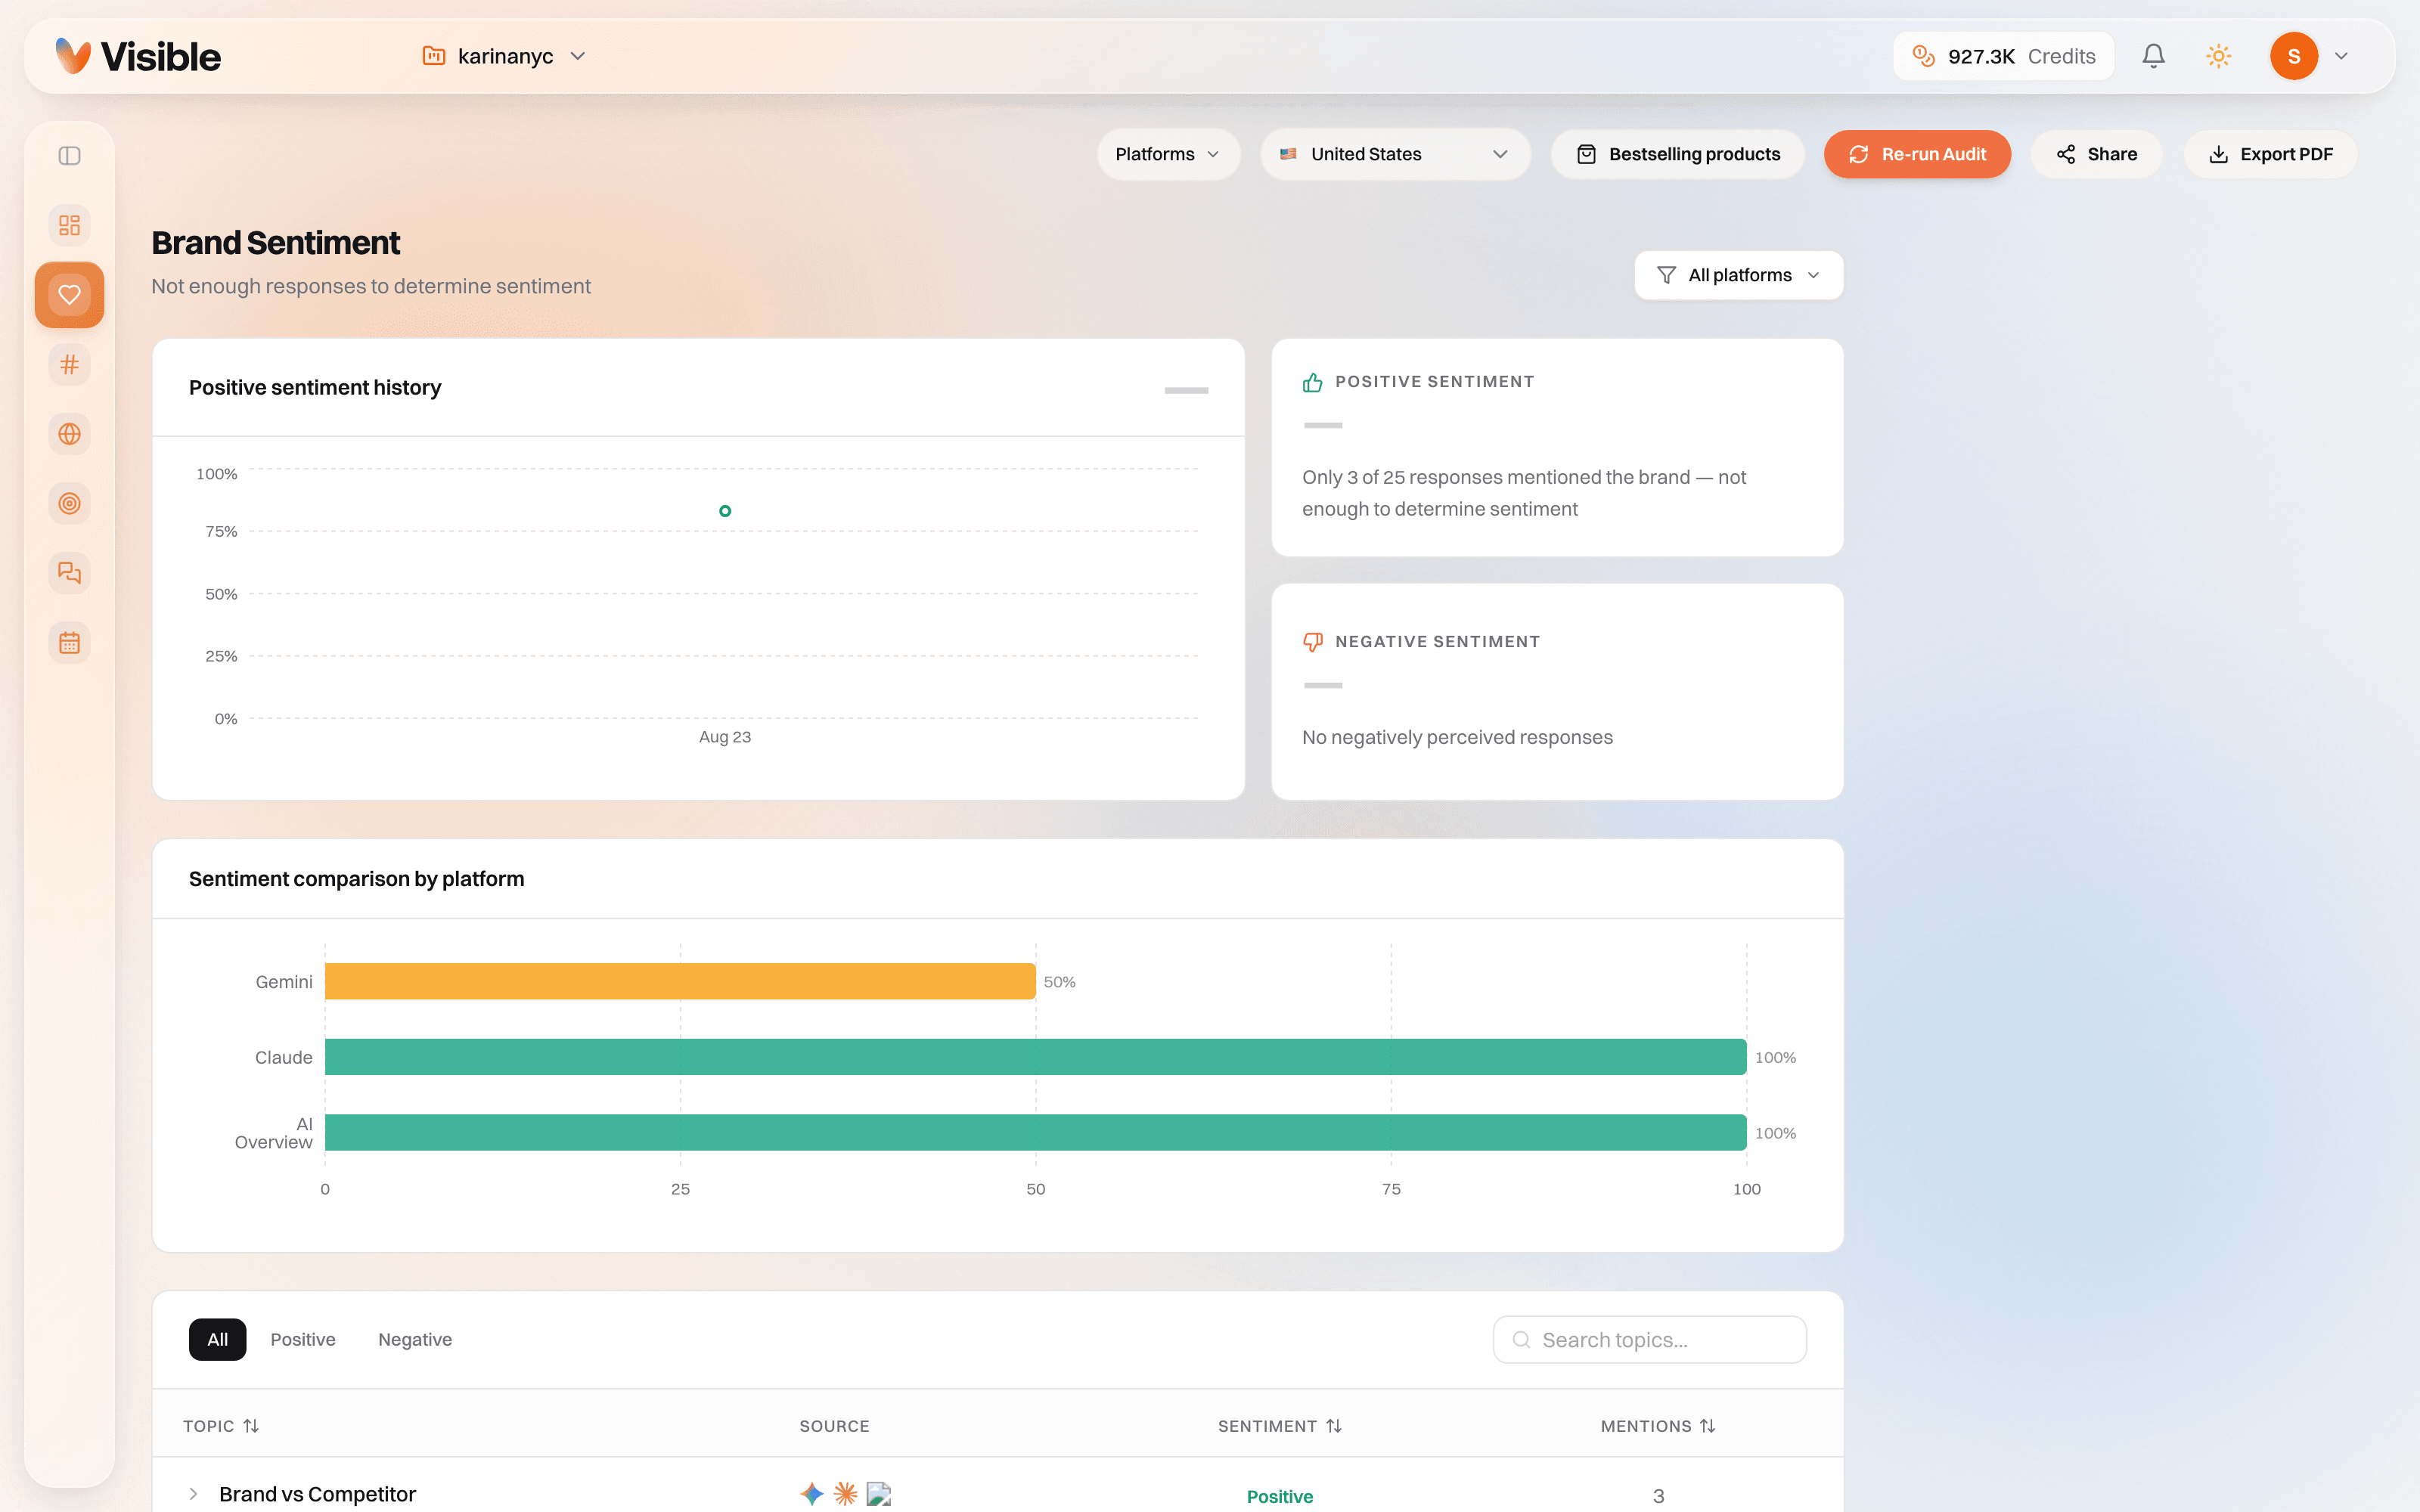The width and height of the screenshot is (2420, 1512).
Task: Click the Visible logo
Action: (138, 56)
